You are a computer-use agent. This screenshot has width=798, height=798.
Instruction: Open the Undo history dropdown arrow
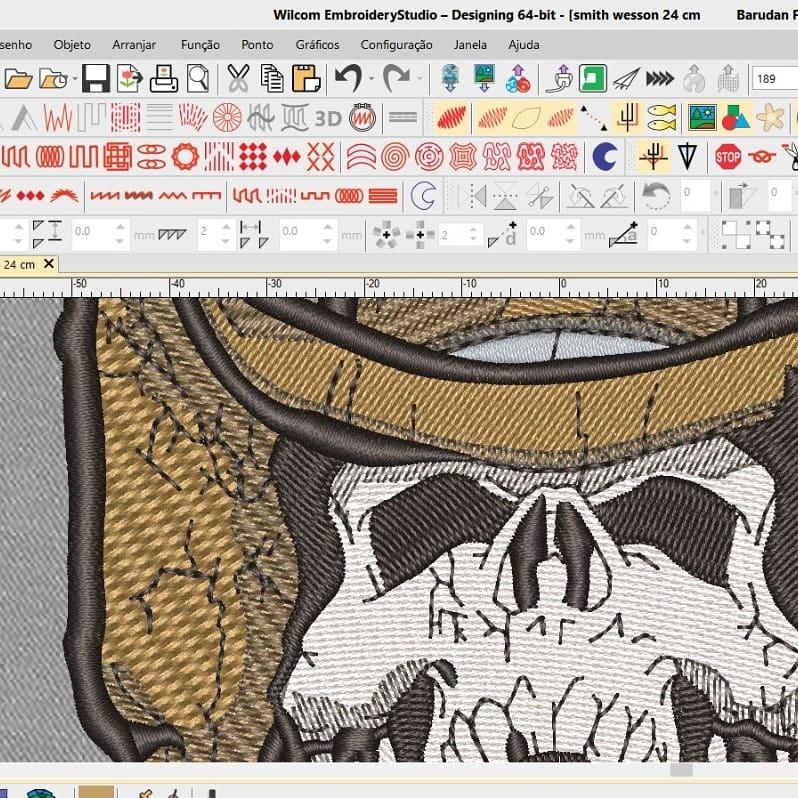[371, 79]
